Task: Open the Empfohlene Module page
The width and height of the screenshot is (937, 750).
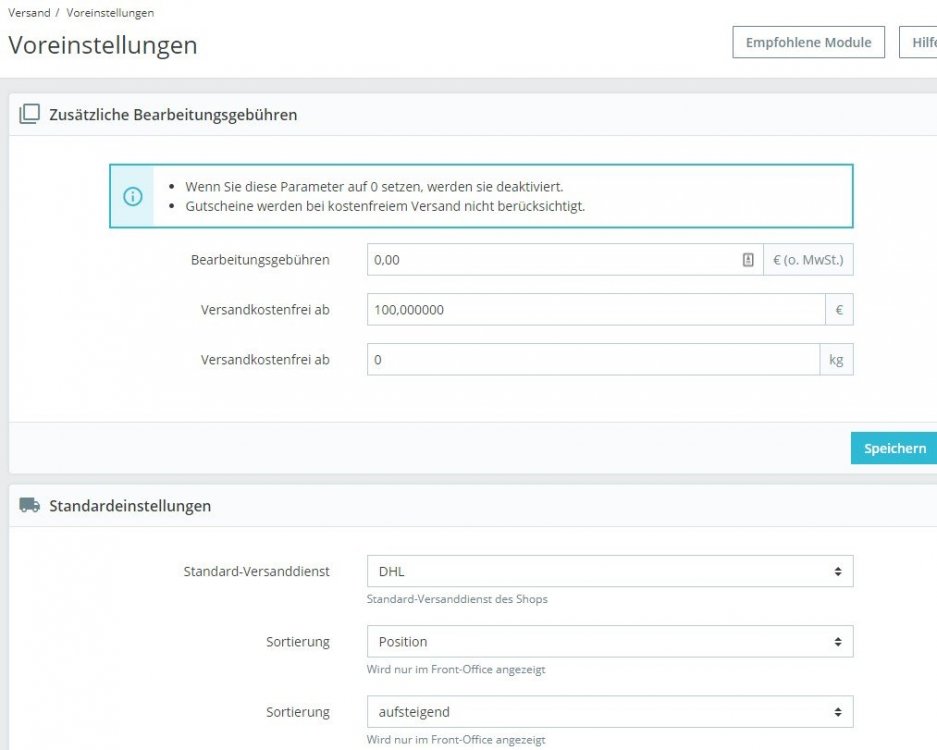Action: 808,42
